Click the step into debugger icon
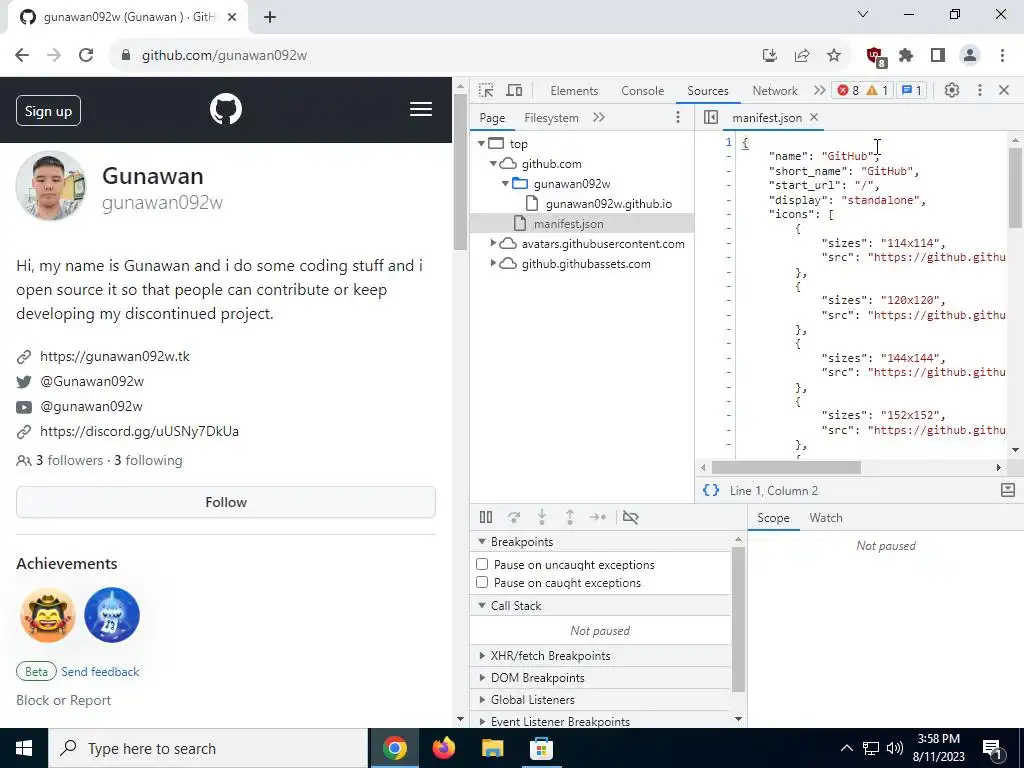Viewport: 1024px width, 768px height. pos(542,517)
